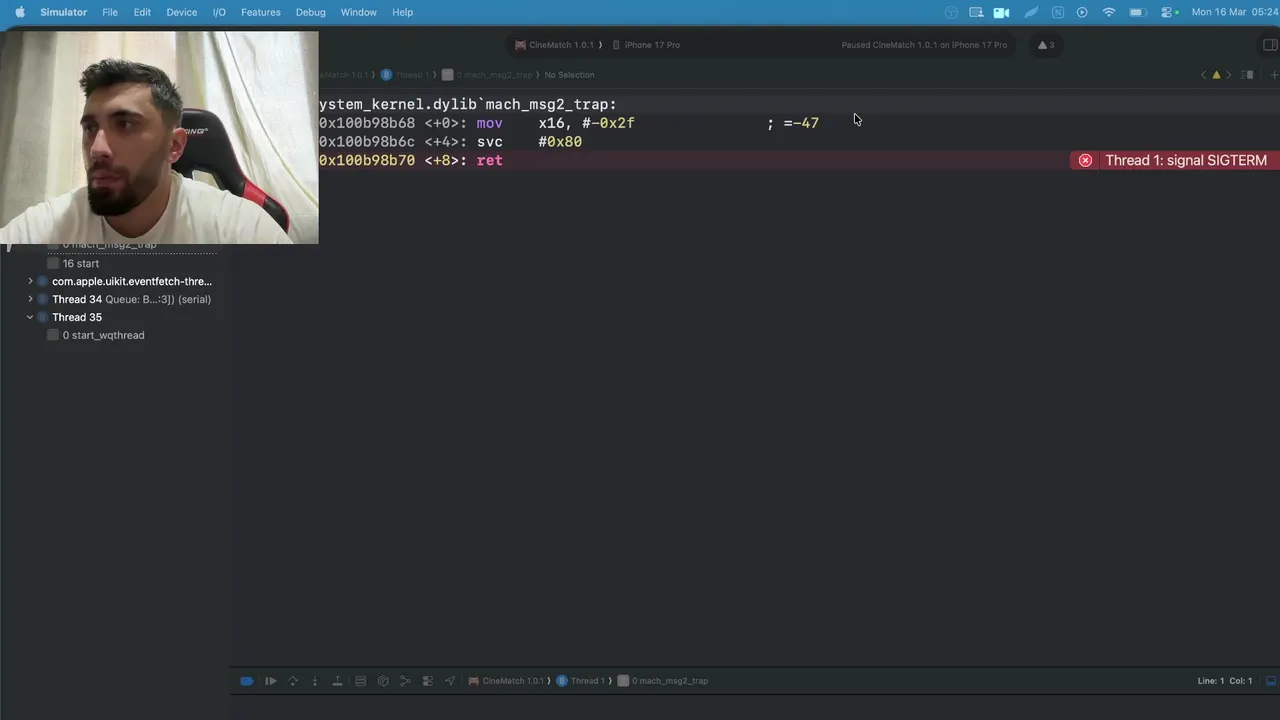Select the 16 start stack frame
Viewport: 1280px width, 720px height.
click(73, 263)
